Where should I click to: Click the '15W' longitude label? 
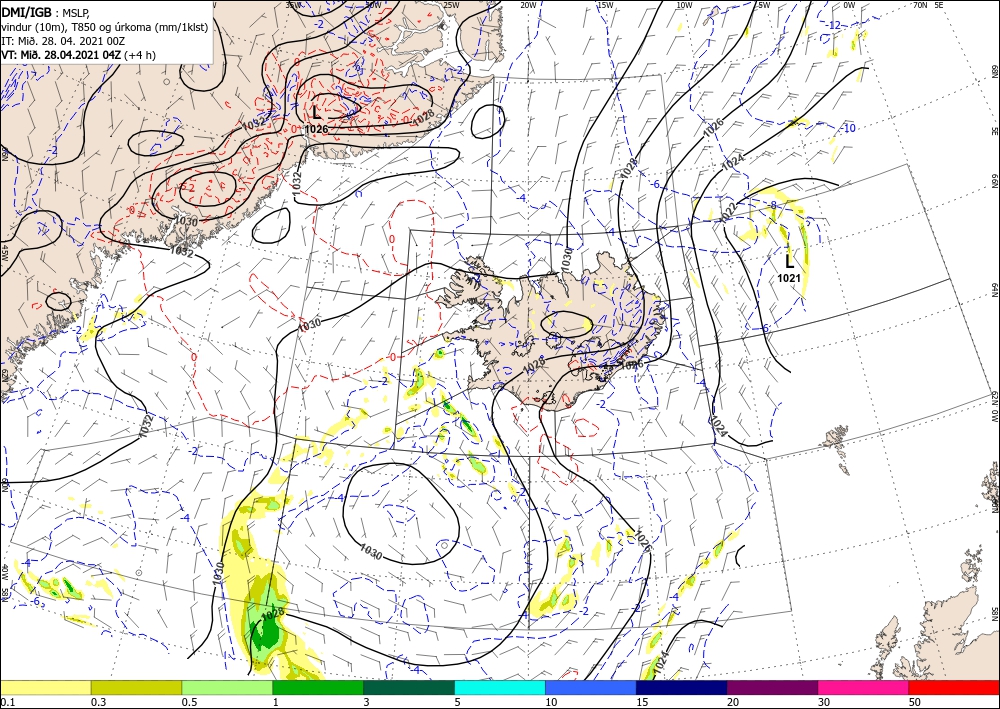[605, 5]
